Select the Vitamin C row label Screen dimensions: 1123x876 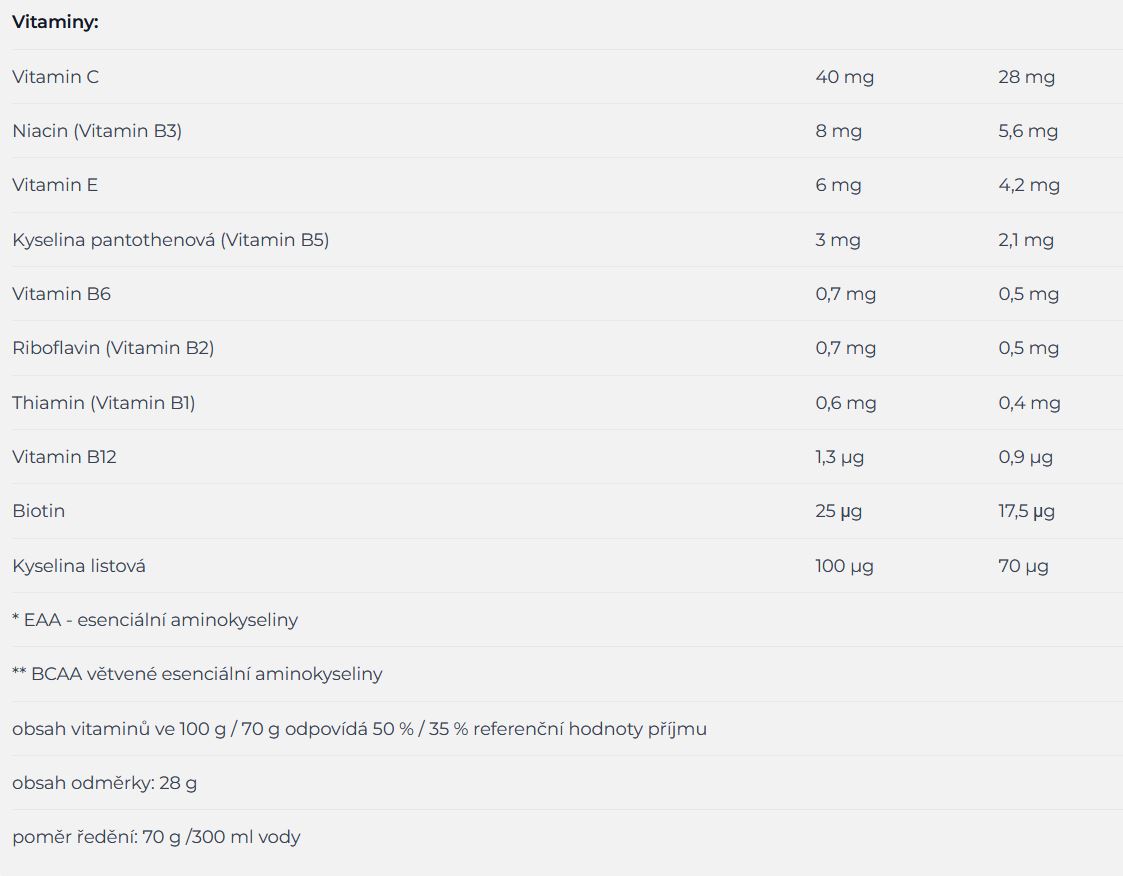[55, 77]
